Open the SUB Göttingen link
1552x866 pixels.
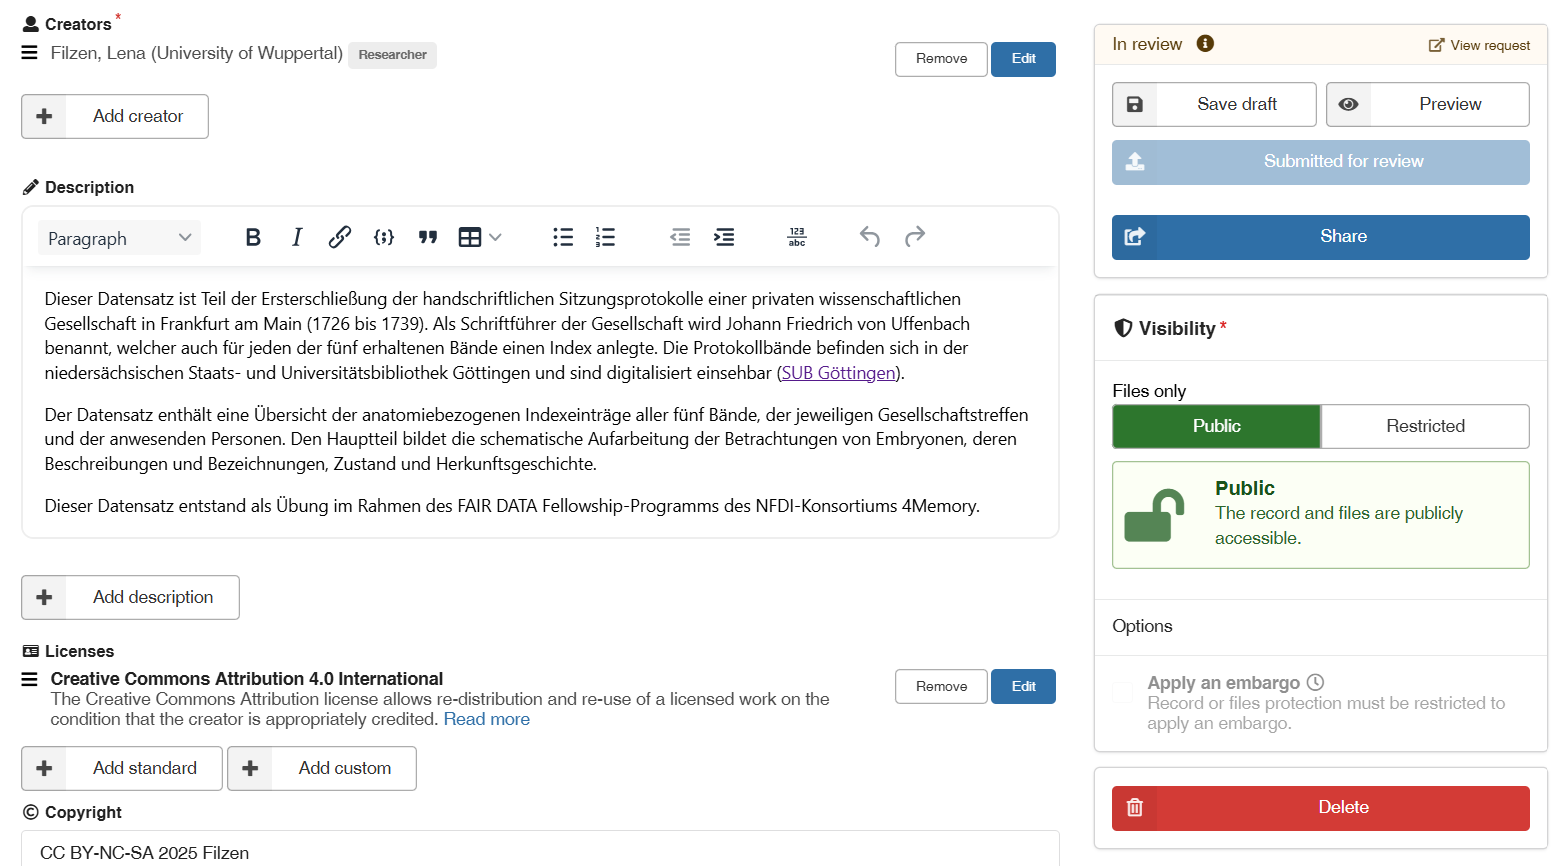(x=838, y=373)
